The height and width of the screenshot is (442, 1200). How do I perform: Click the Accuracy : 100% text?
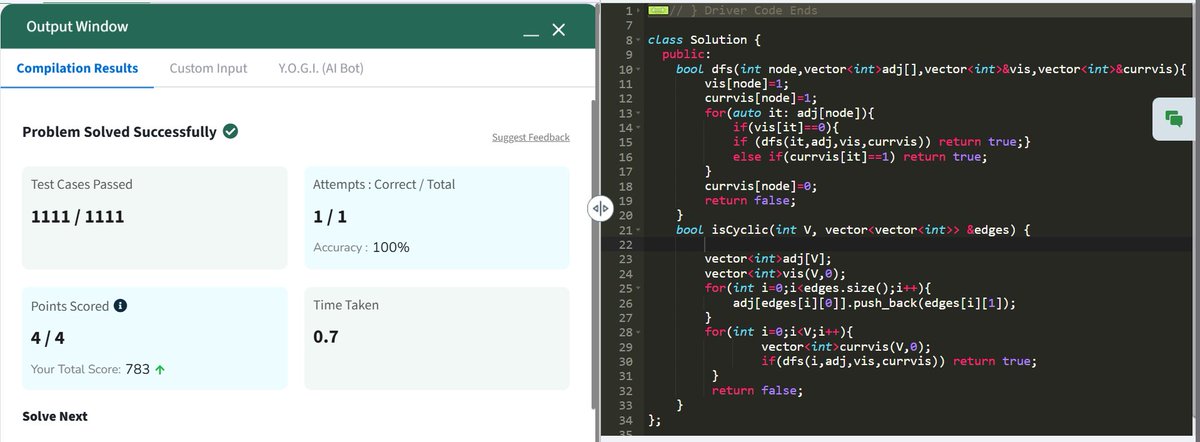pyautogui.click(x=361, y=247)
